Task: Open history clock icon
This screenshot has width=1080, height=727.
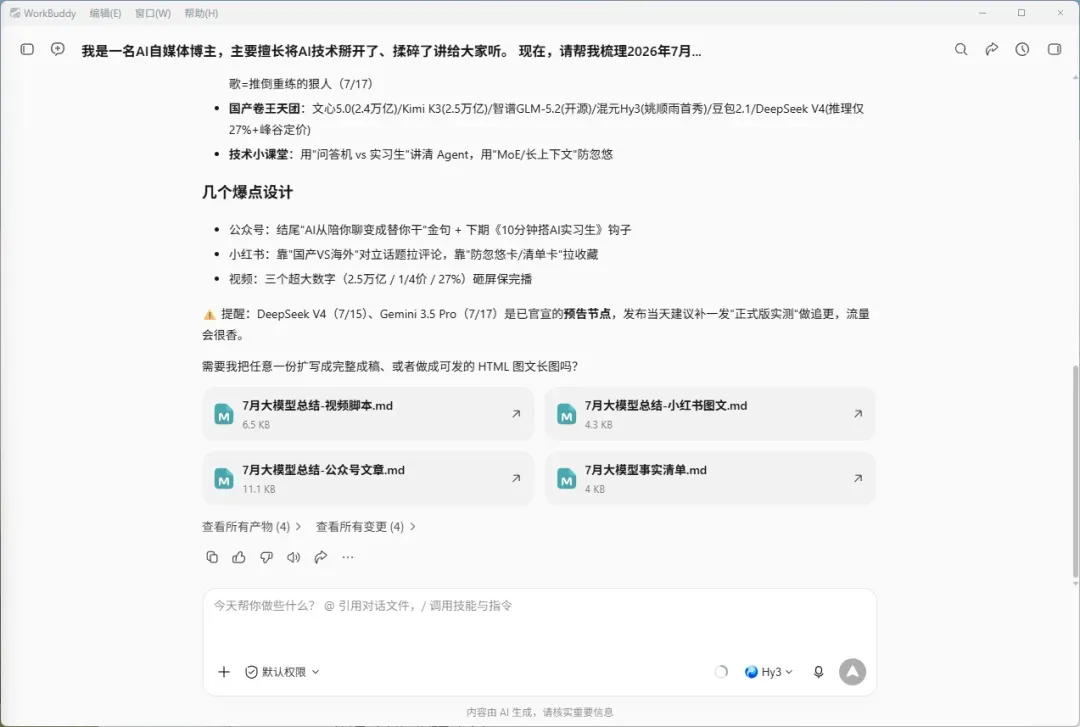Action: [1022, 49]
